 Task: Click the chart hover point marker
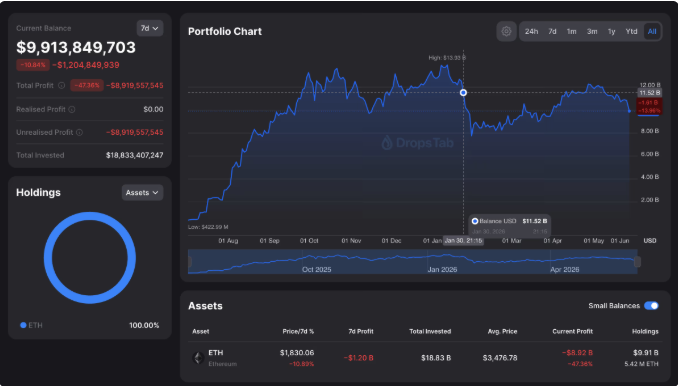point(463,93)
